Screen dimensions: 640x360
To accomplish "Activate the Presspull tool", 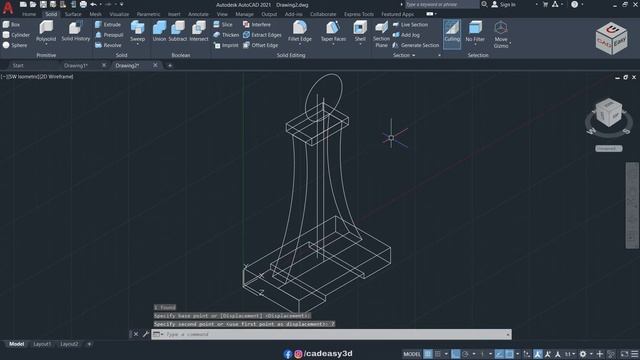I will [x=109, y=35].
